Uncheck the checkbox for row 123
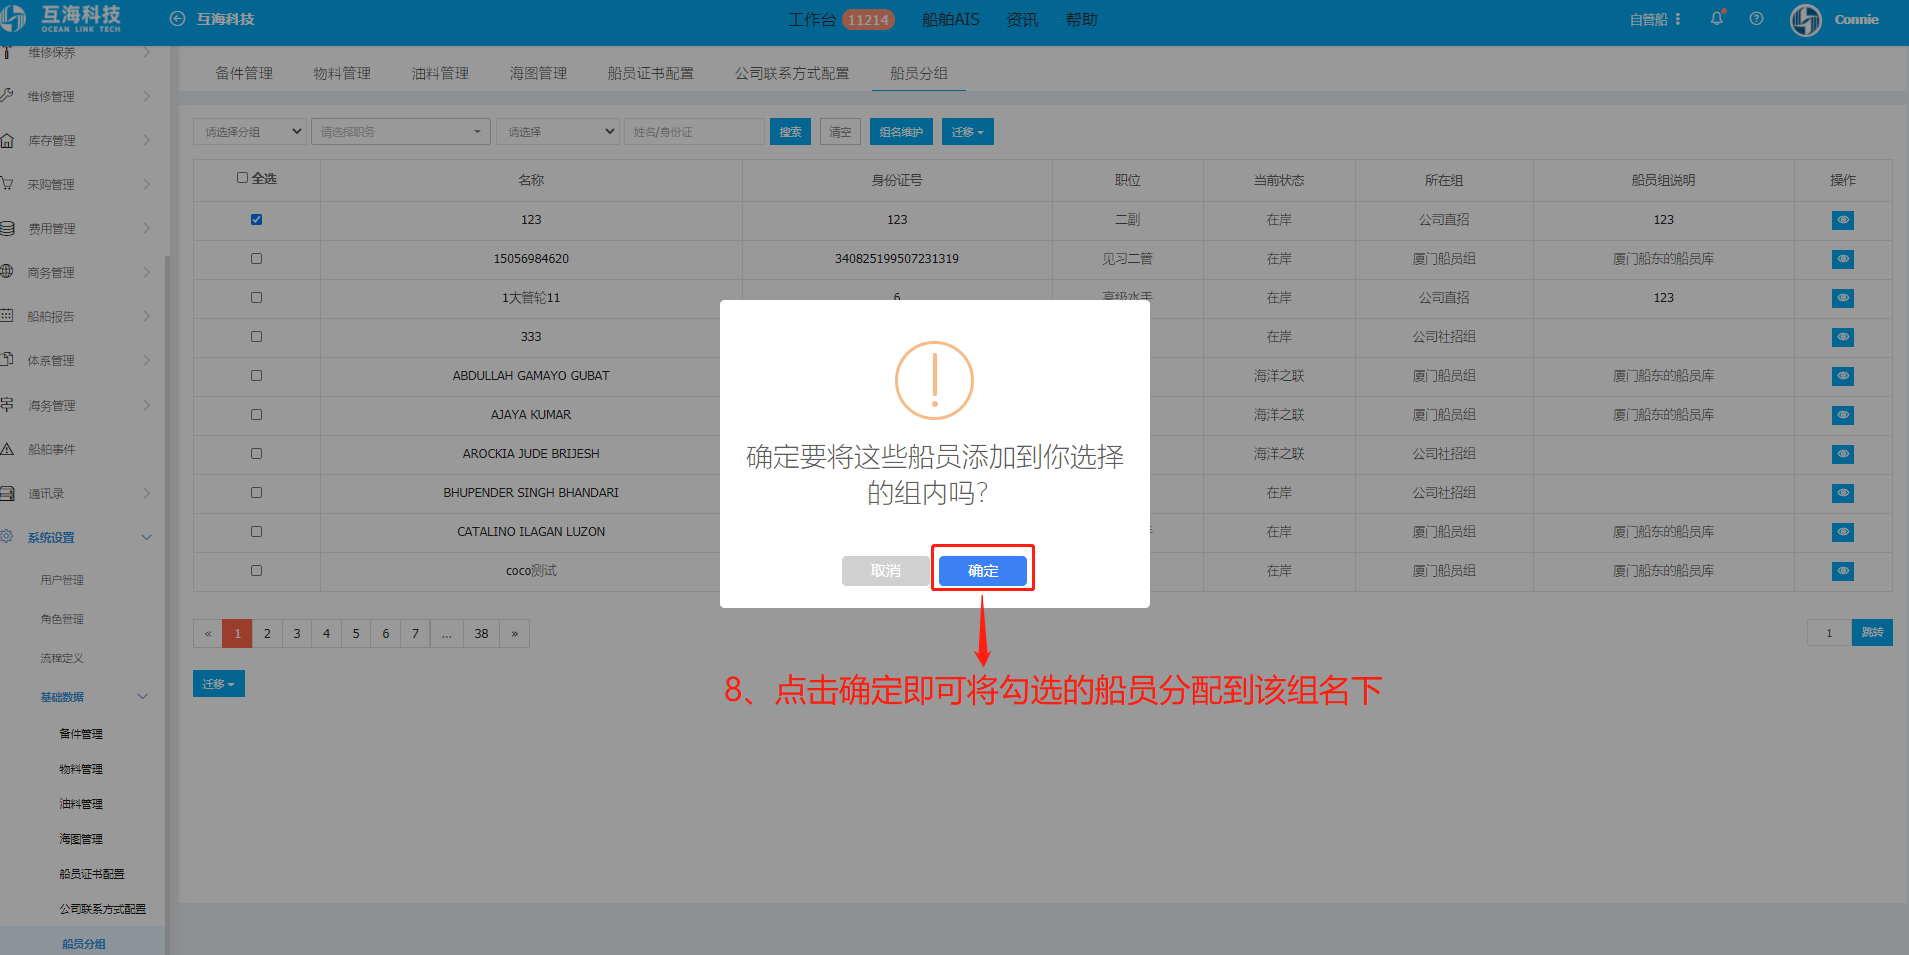 [256, 219]
